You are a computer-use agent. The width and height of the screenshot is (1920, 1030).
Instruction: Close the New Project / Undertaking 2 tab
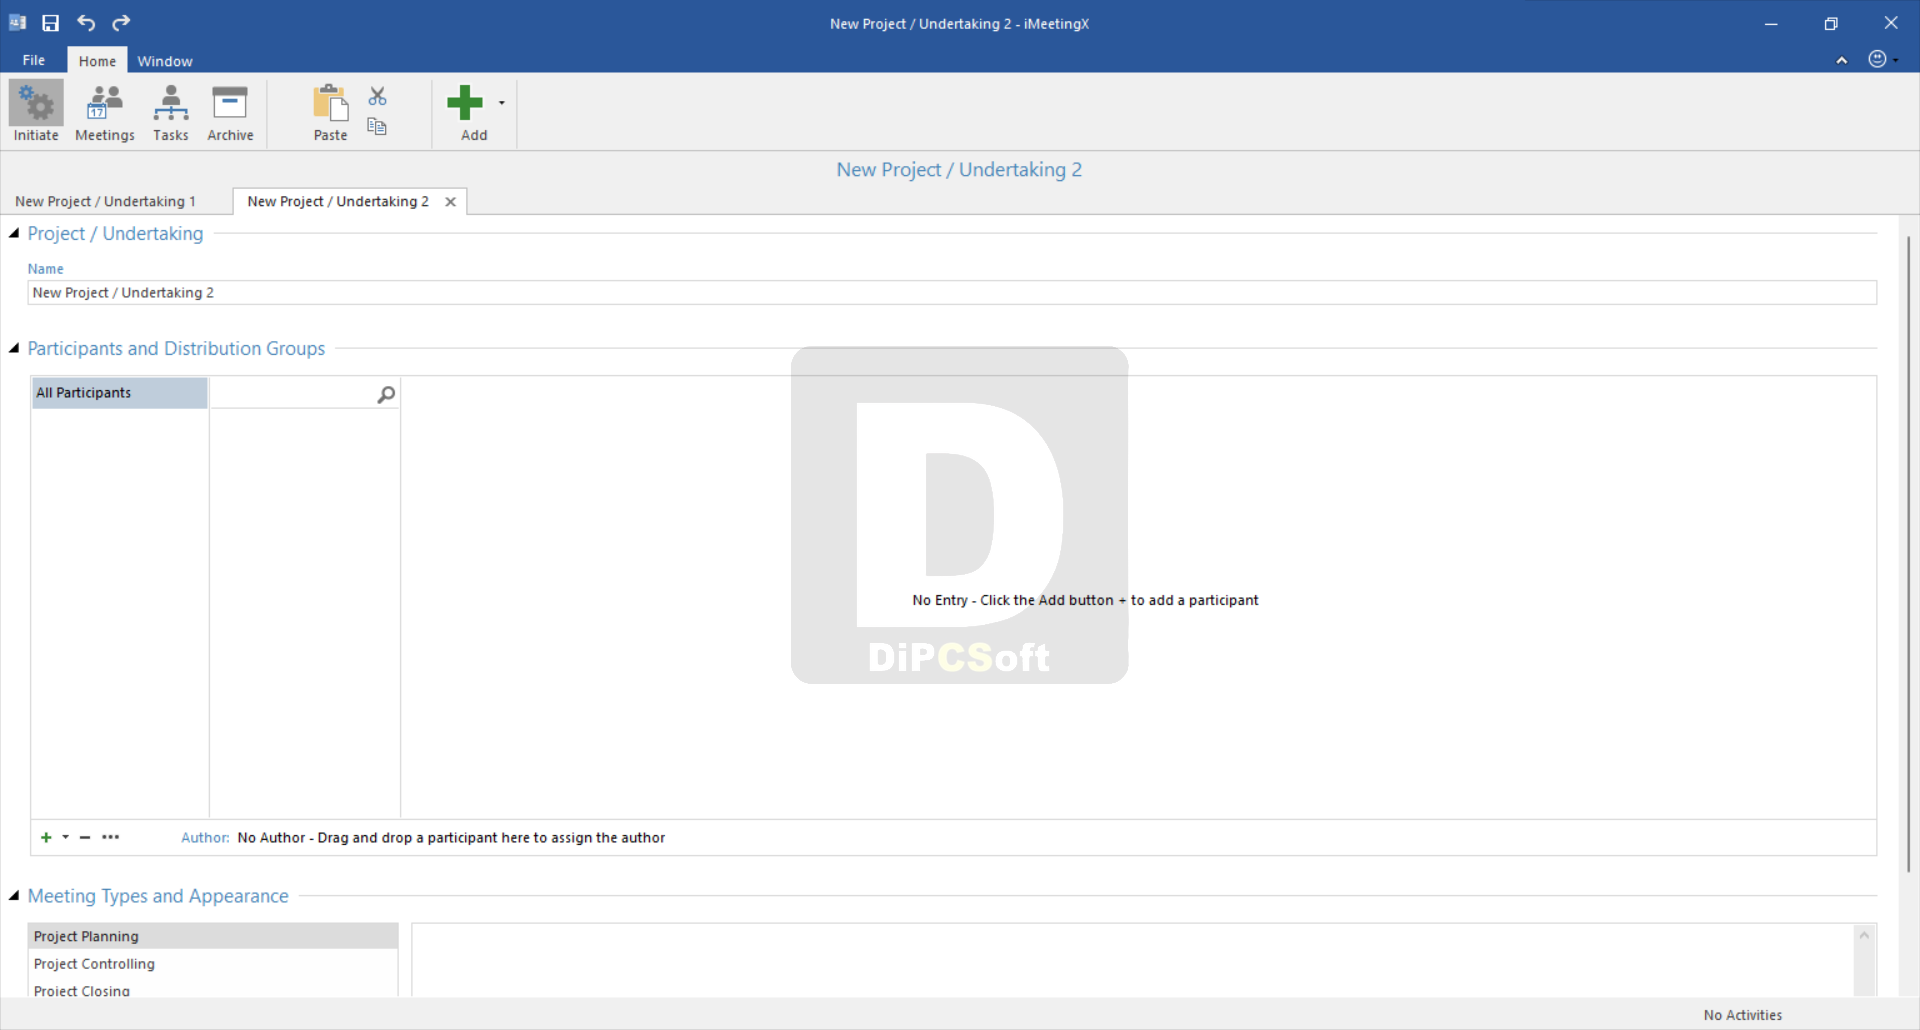click(x=451, y=201)
